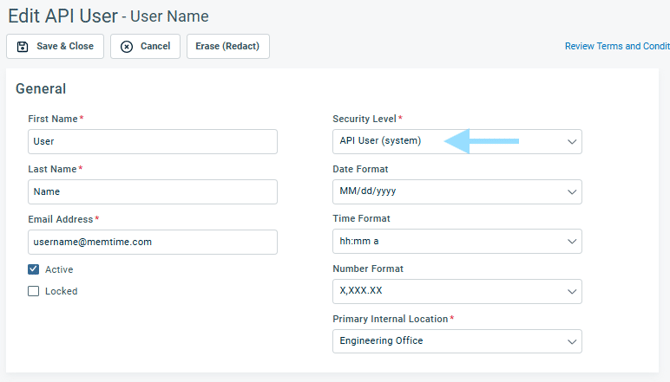This screenshot has width=670, height=382.
Task: Open the X,XXX.XX number format dropdown
Action: click(x=457, y=291)
